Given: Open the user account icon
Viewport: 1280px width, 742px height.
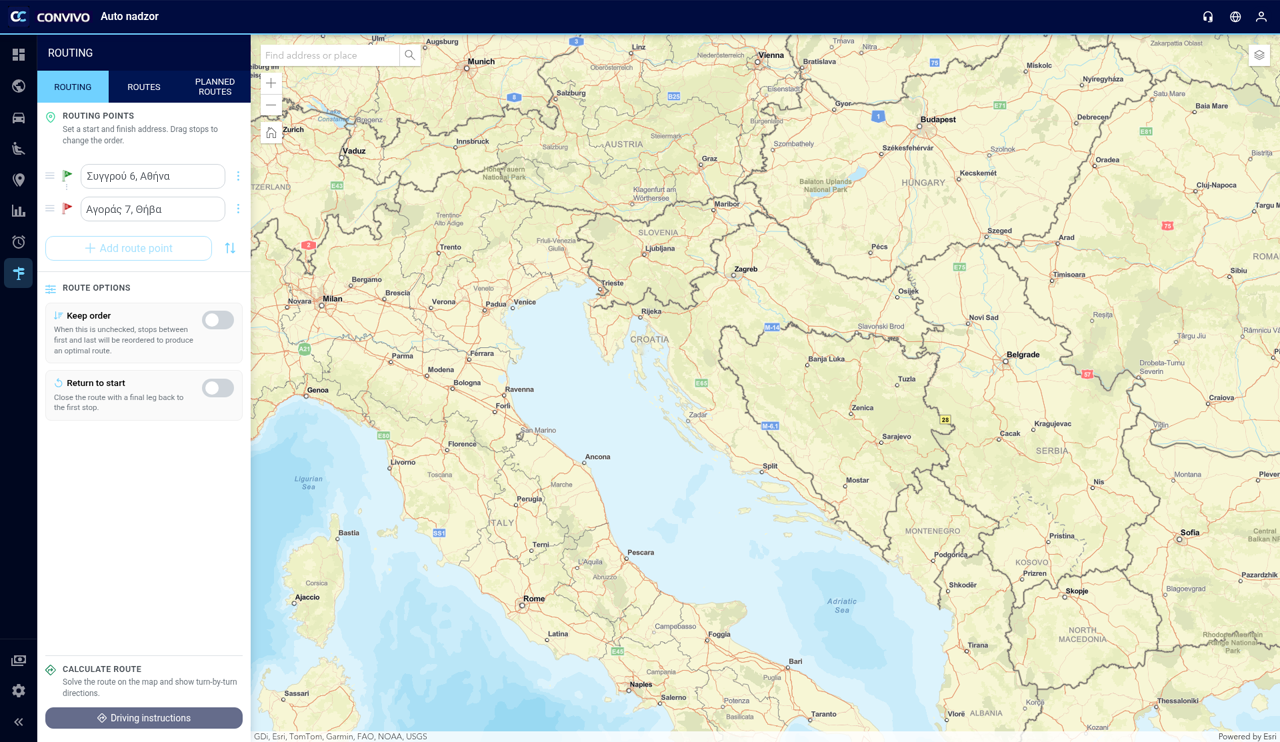Looking at the screenshot, I should tap(1261, 17).
